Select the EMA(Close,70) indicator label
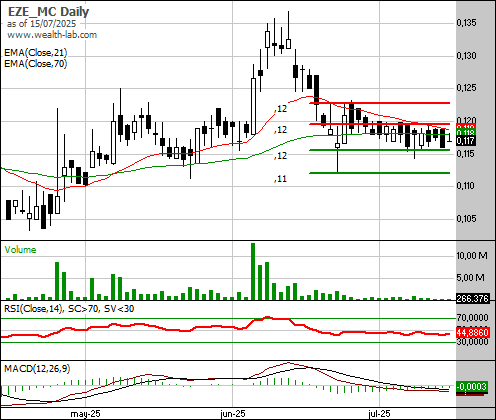 pos(36,63)
